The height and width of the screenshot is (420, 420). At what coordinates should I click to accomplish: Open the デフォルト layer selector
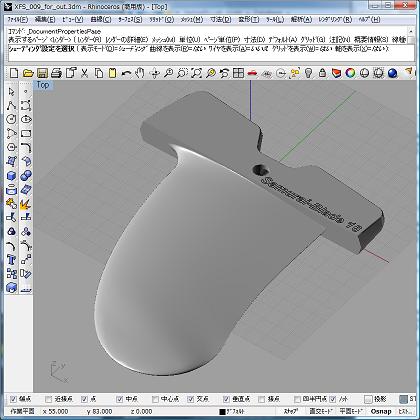click(235, 412)
